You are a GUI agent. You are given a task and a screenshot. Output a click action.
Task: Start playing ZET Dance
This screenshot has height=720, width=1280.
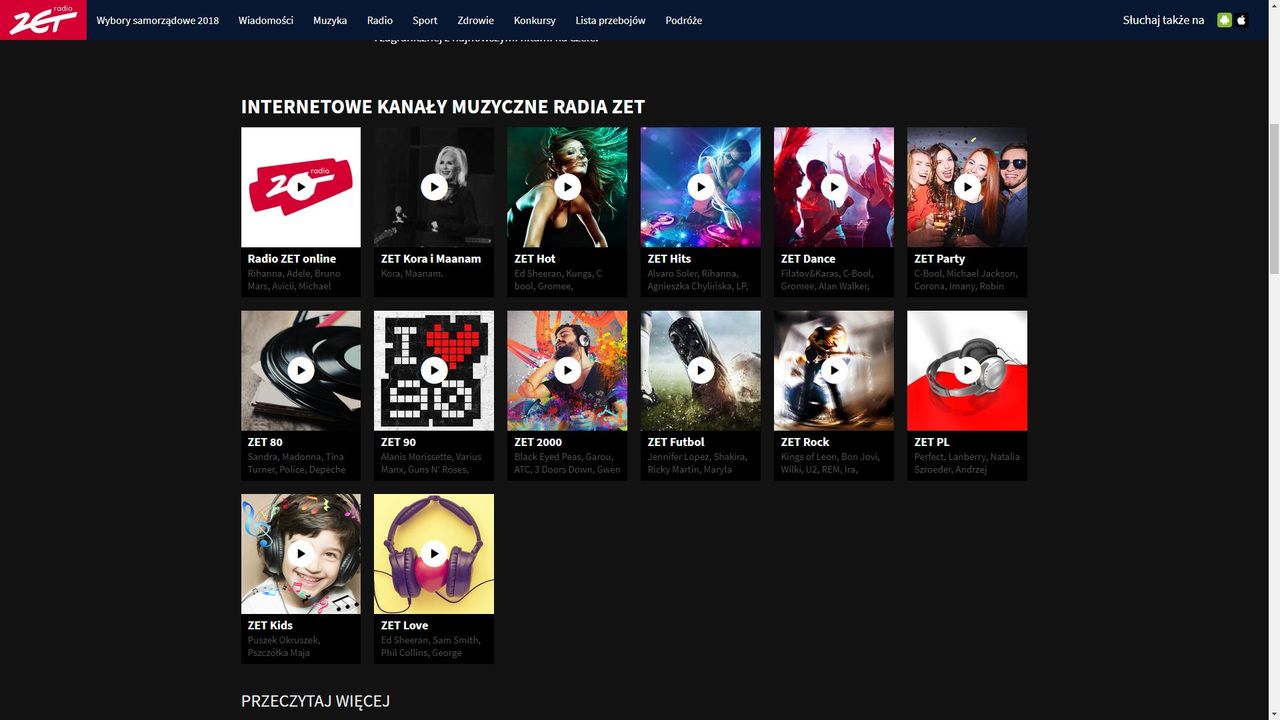[x=834, y=187]
